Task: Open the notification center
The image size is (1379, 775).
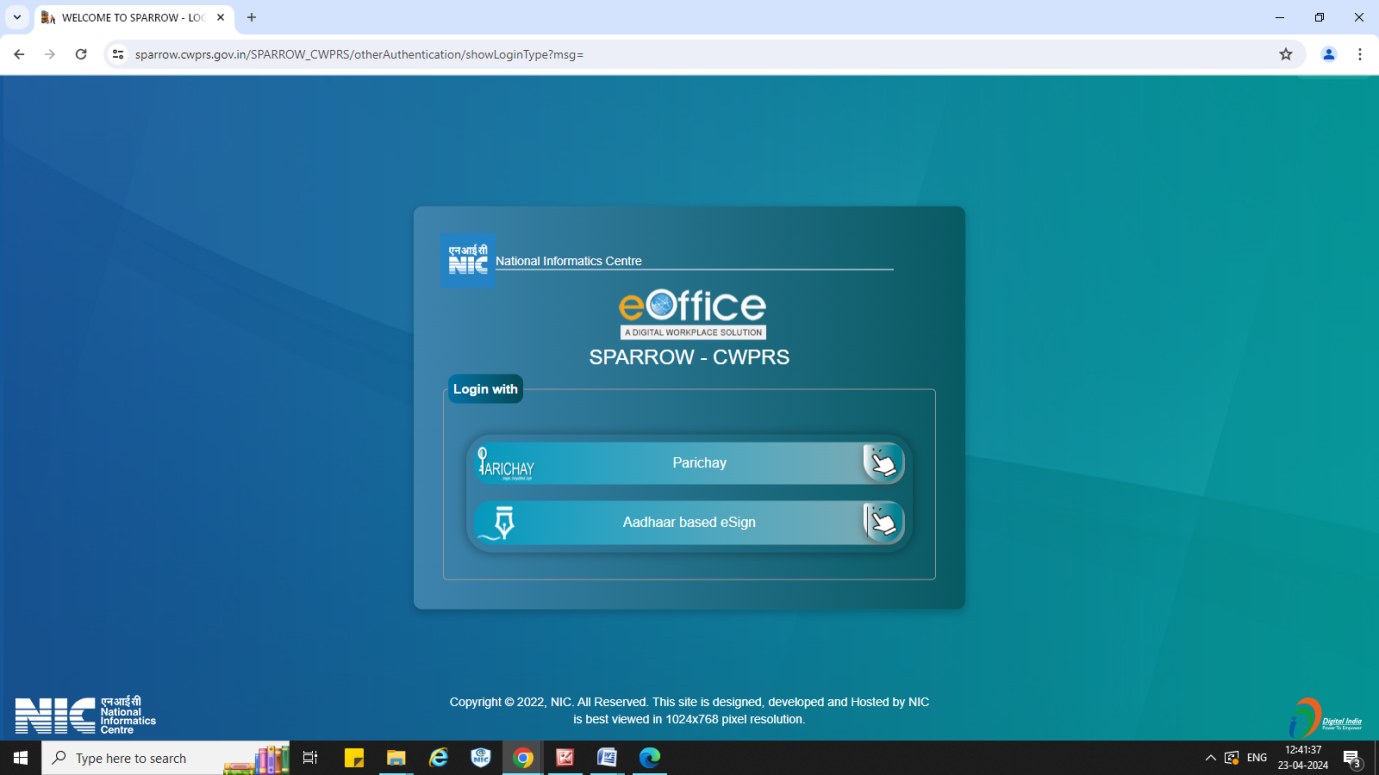Action: (1352, 758)
